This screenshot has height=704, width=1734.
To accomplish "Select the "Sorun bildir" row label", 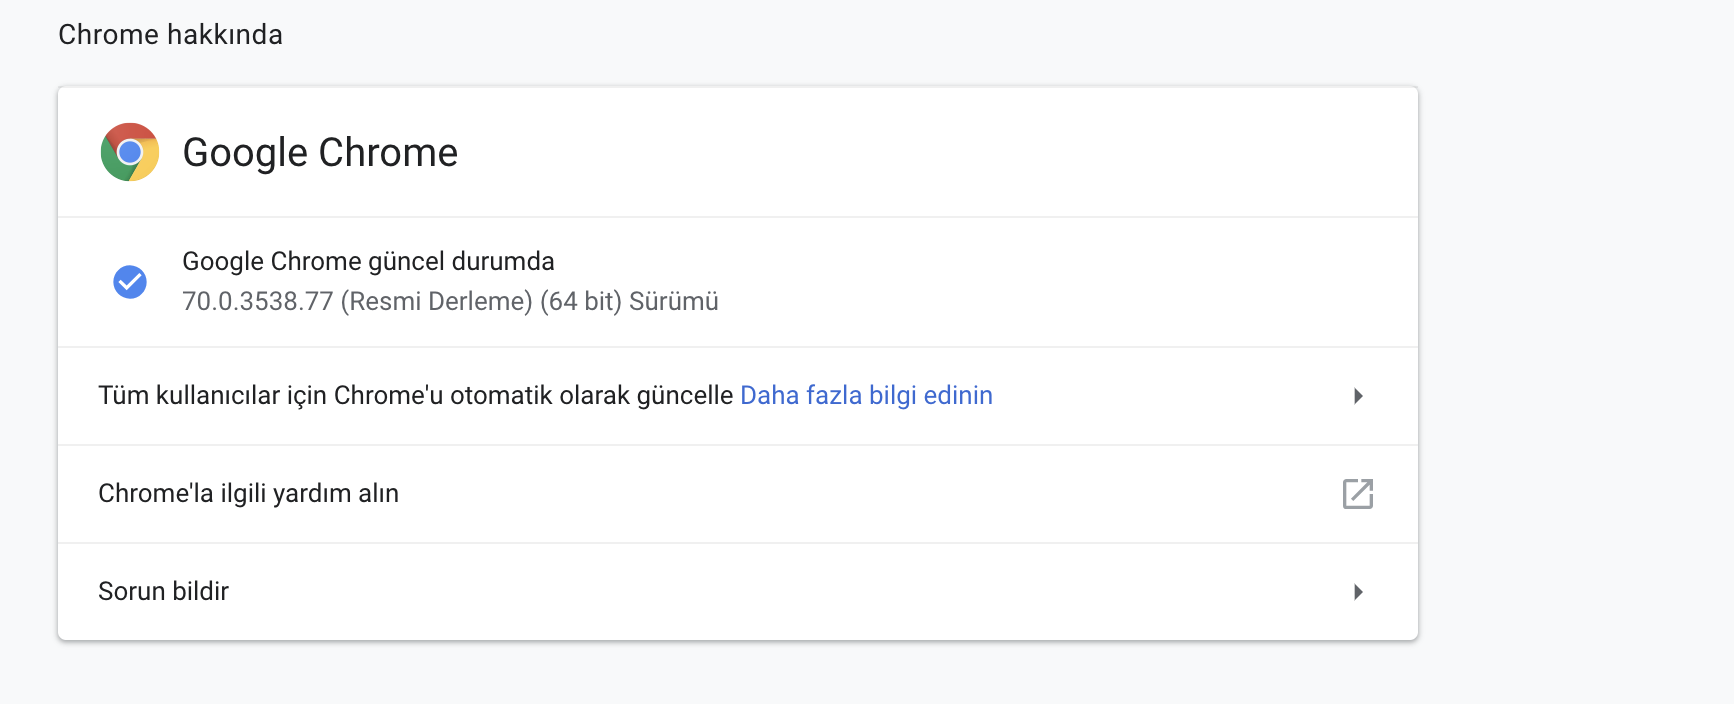I will (163, 592).
